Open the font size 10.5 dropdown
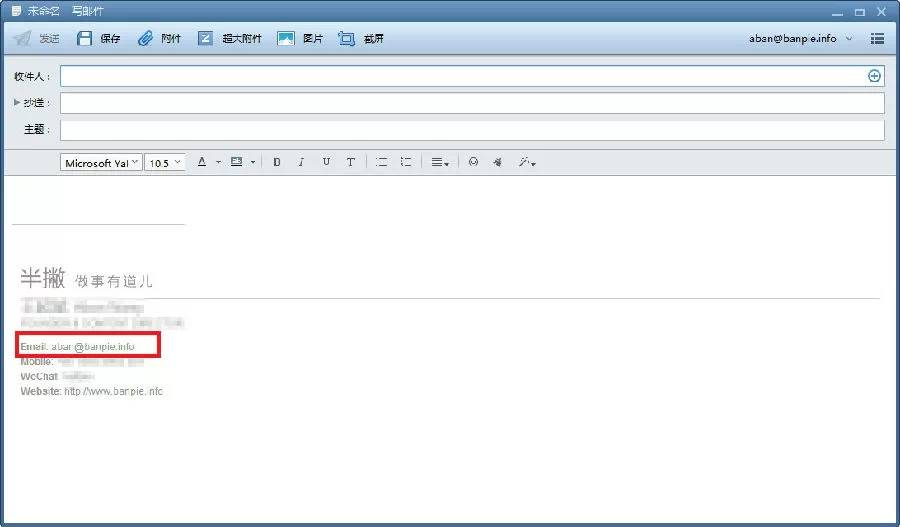 tap(165, 162)
